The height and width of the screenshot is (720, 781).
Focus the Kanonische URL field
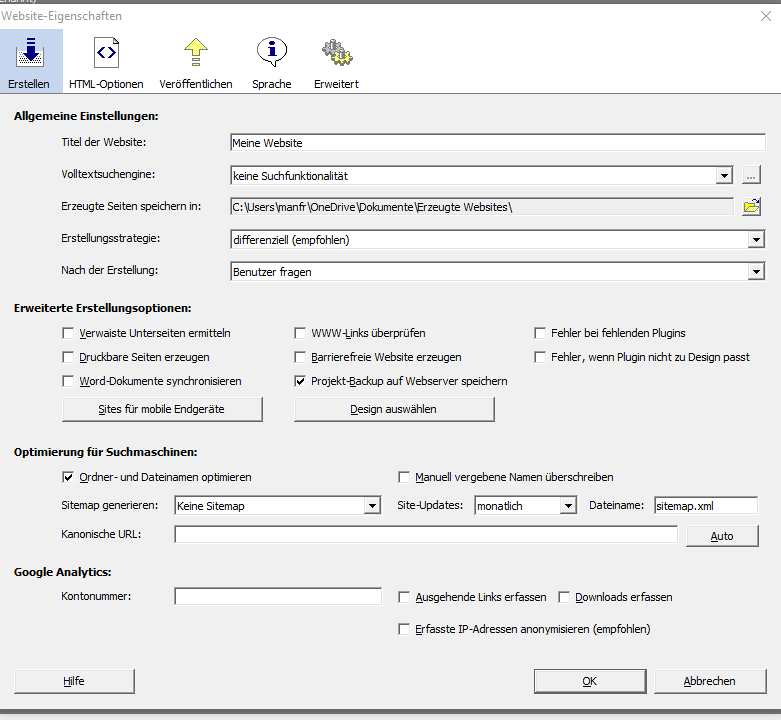(426, 534)
